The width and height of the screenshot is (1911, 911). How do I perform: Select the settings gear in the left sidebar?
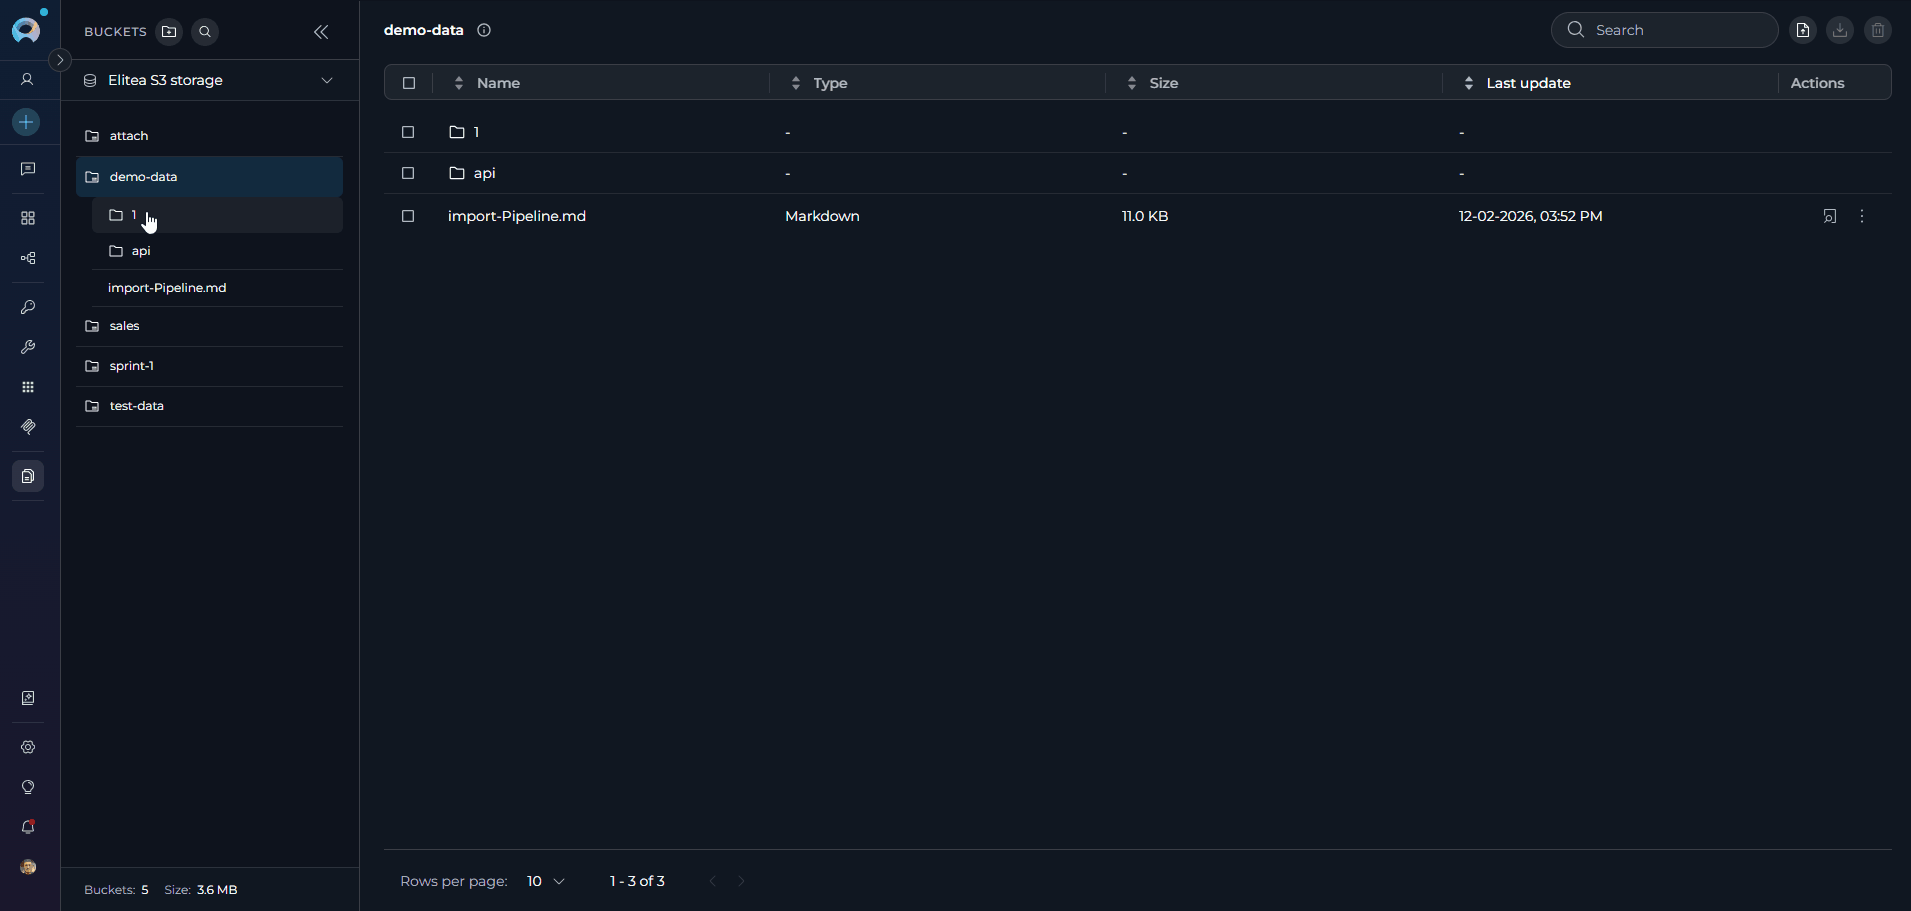tap(27, 747)
